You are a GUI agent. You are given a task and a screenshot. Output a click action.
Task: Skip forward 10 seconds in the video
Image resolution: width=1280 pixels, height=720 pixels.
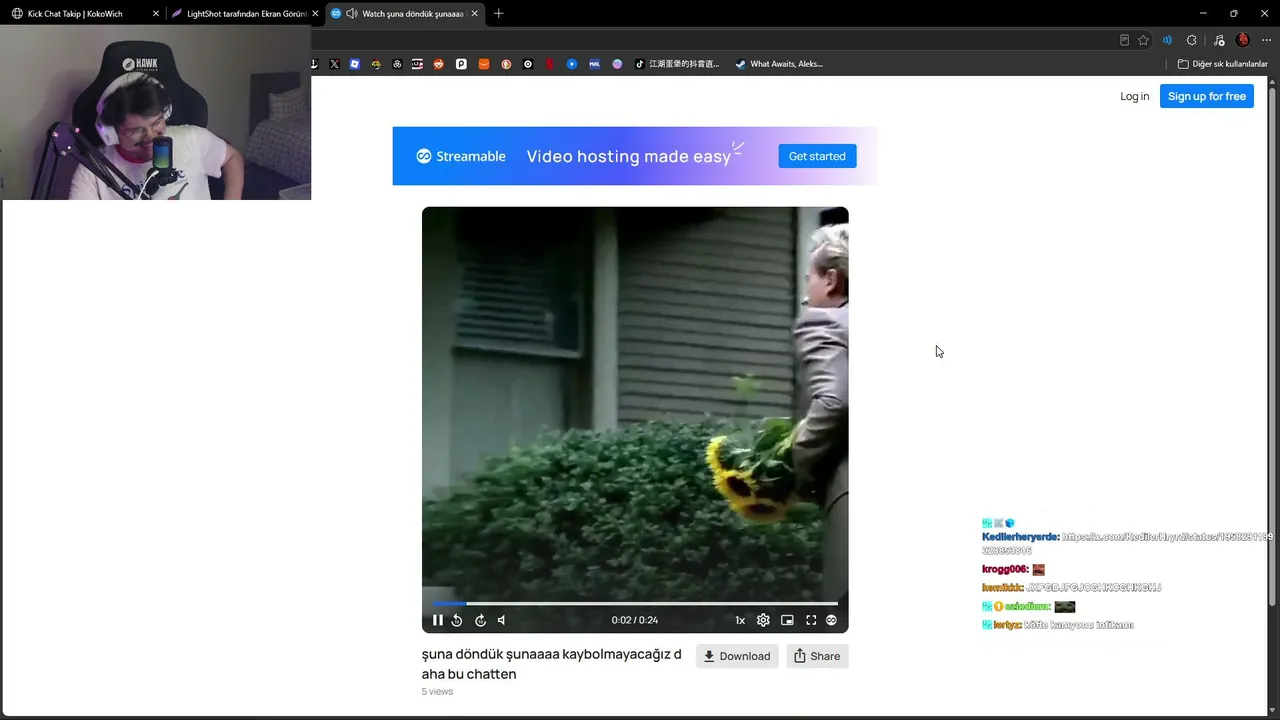[480, 620]
